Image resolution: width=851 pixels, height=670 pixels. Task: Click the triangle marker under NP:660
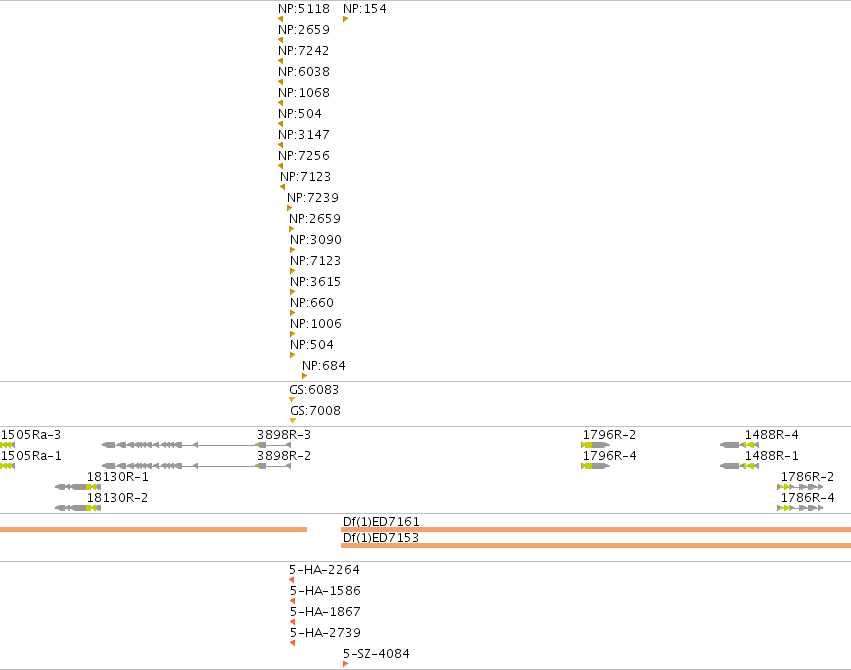click(x=293, y=313)
